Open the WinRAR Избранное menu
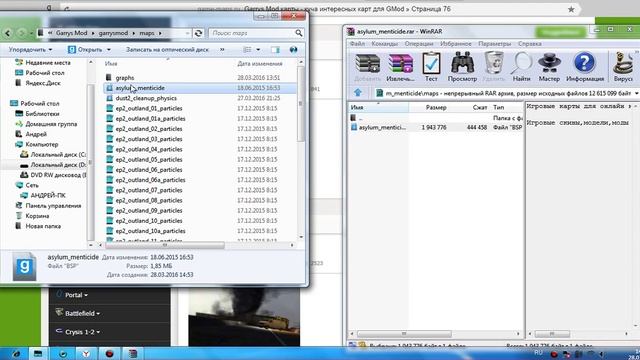640x360 pixels. pyautogui.click(x=456, y=44)
